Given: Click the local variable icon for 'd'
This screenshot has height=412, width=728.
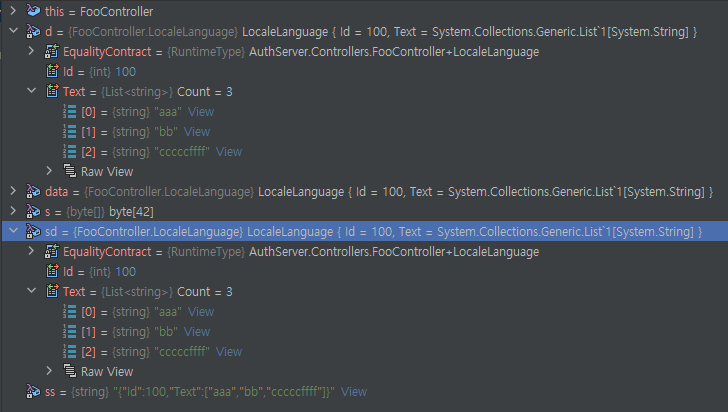Looking at the screenshot, I should click(33, 31).
